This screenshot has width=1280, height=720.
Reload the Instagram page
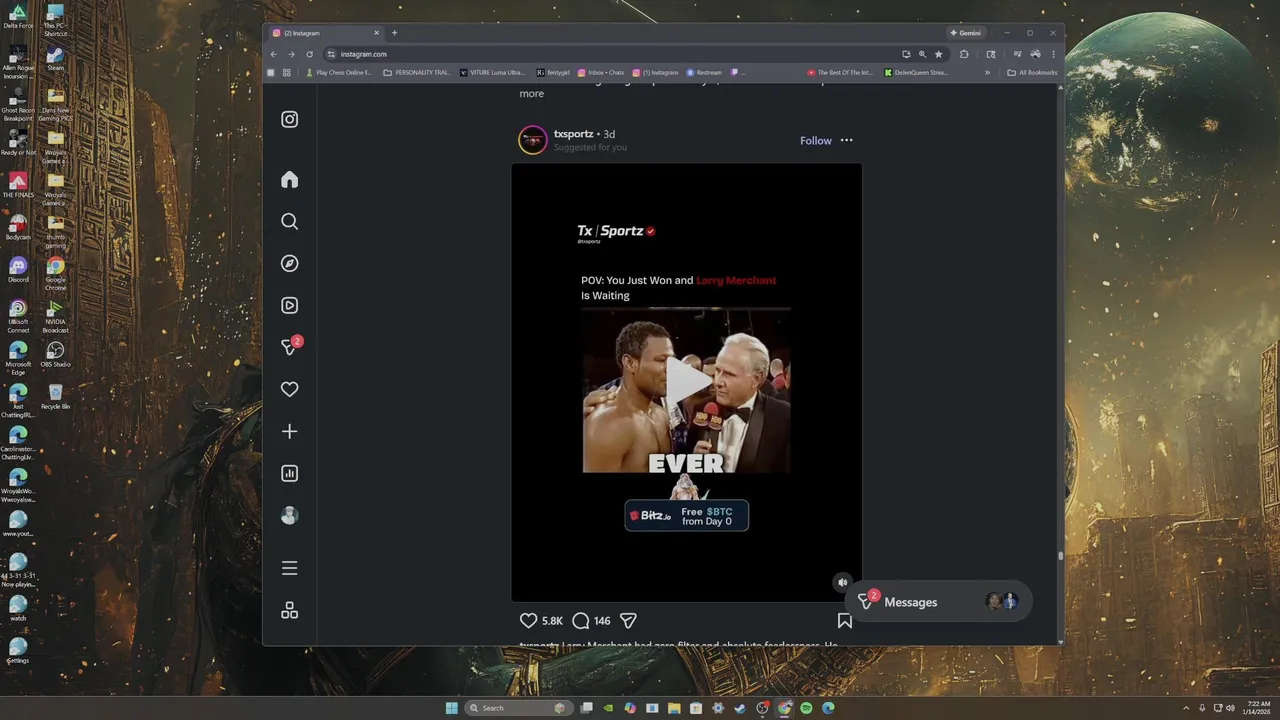[309, 54]
